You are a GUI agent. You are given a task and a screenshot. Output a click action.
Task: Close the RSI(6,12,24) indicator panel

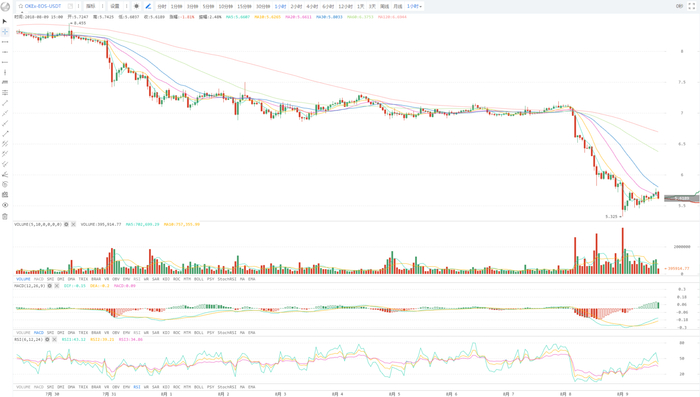pyautogui.click(x=54, y=339)
